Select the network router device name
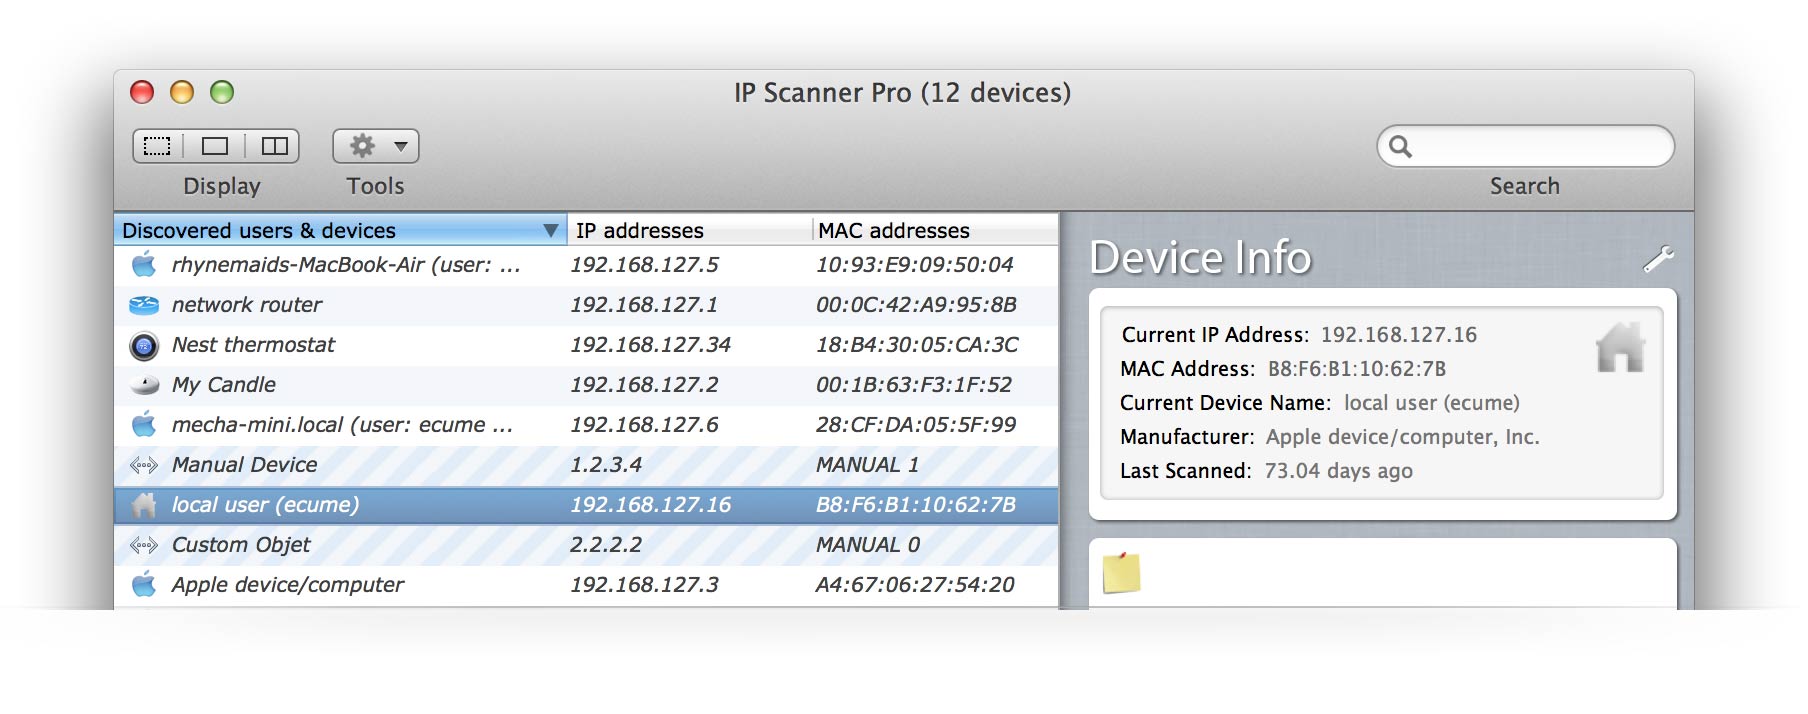The image size is (1808, 714). pyautogui.click(x=247, y=305)
